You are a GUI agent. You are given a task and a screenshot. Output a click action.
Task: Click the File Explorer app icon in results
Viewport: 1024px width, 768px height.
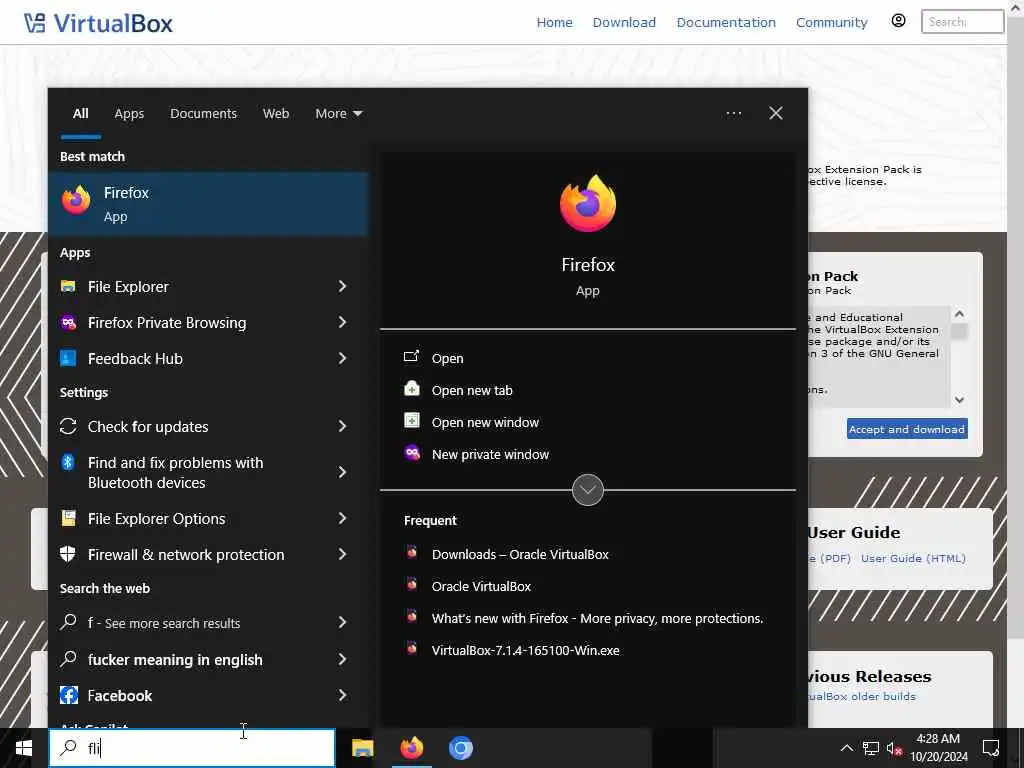(x=68, y=286)
